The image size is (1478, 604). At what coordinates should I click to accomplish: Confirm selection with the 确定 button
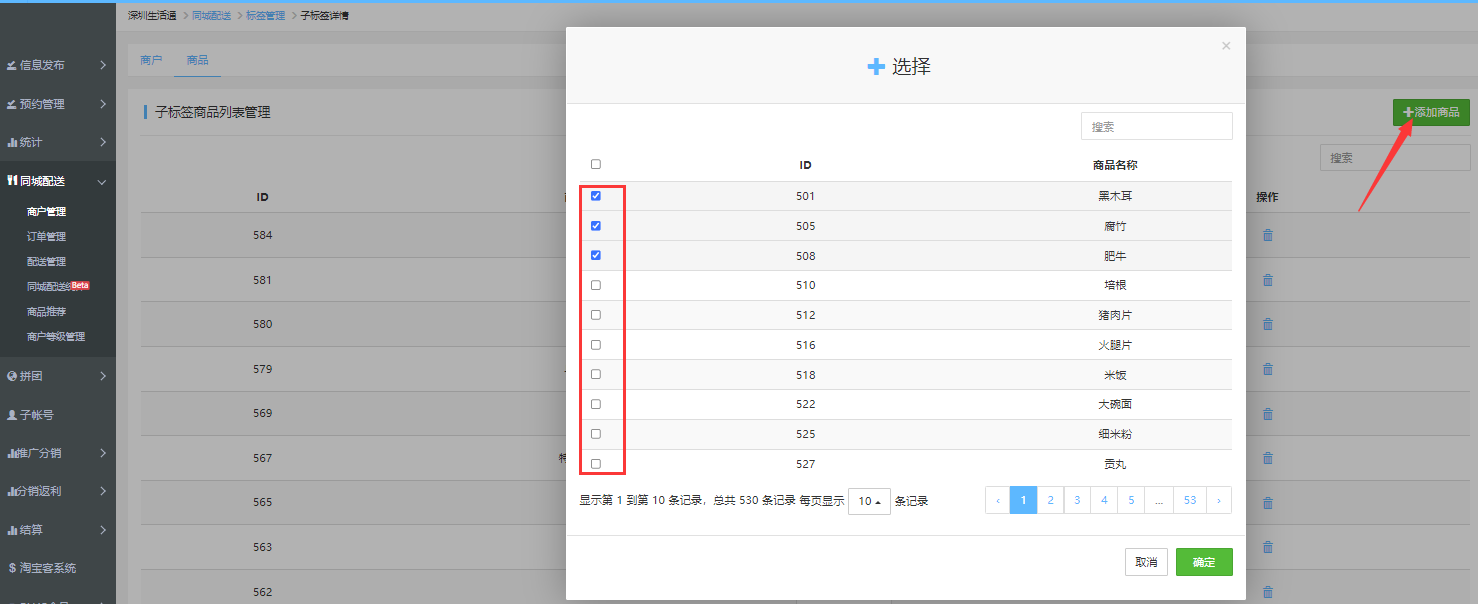[1204, 562]
